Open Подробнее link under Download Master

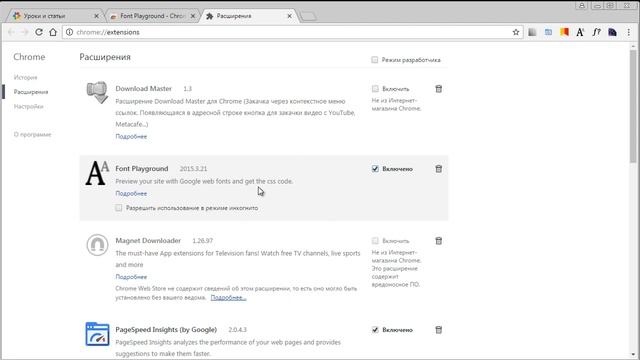pyautogui.click(x=131, y=136)
